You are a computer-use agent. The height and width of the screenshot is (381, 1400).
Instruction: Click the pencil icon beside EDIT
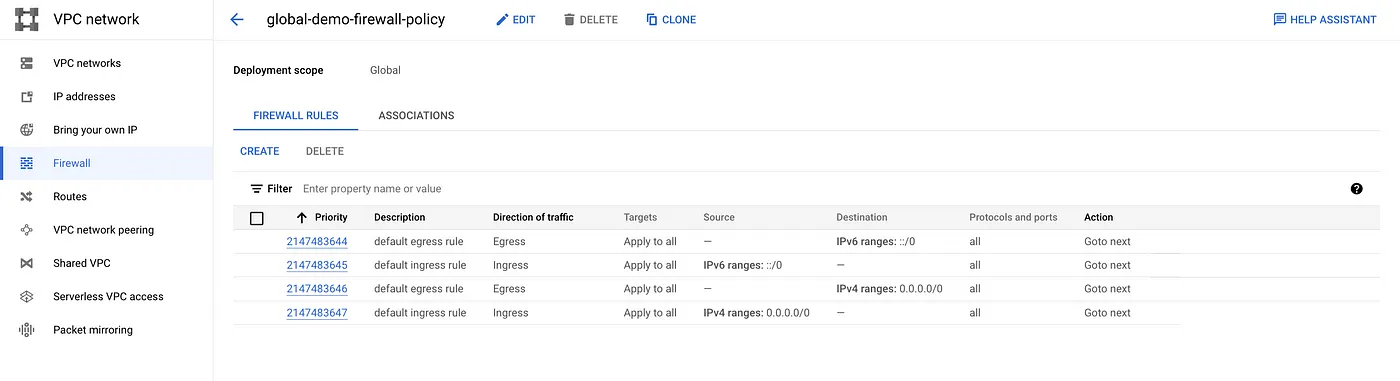(502, 20)
